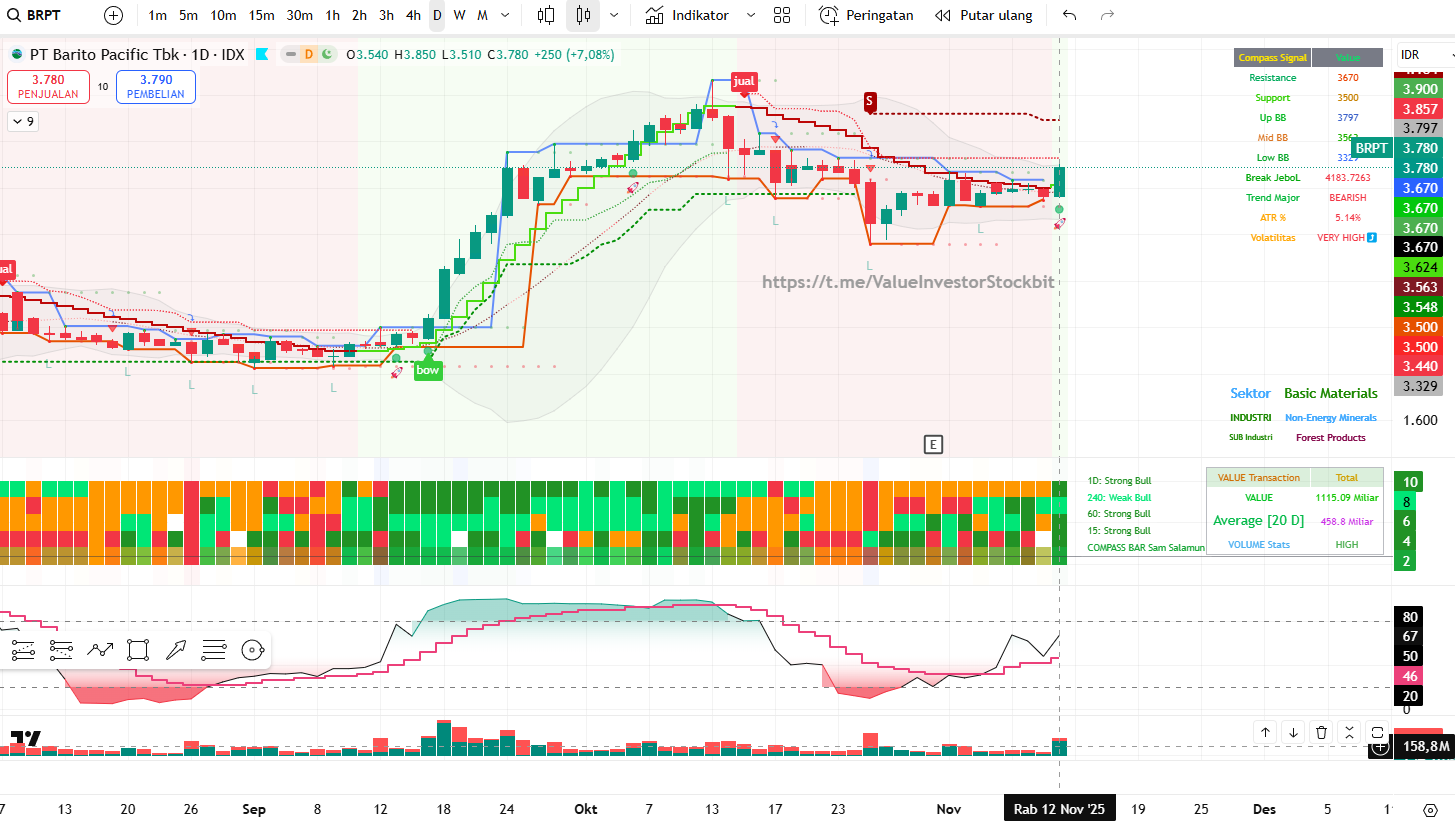Click the PT Barito Pacific Tbk legend title
The image size is (1455, 823).
pos(139,54)
